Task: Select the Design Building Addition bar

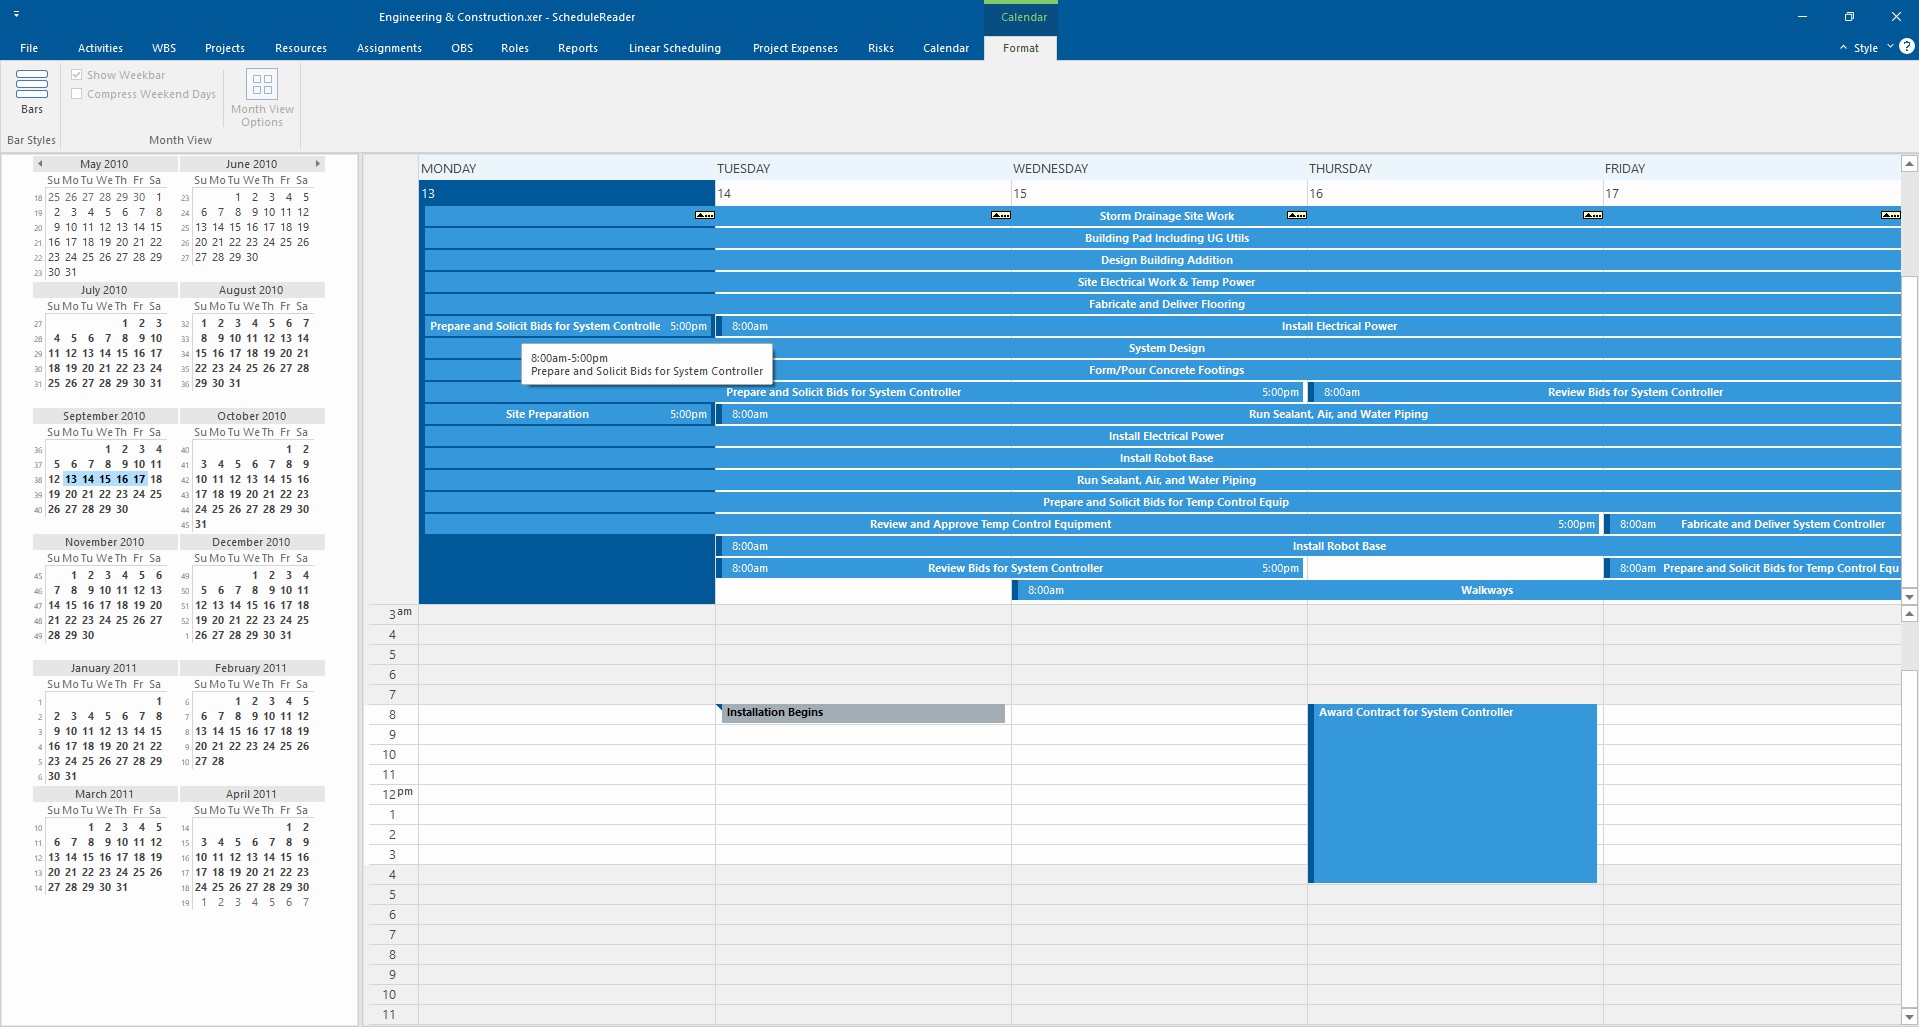Action: (1163, 260)
